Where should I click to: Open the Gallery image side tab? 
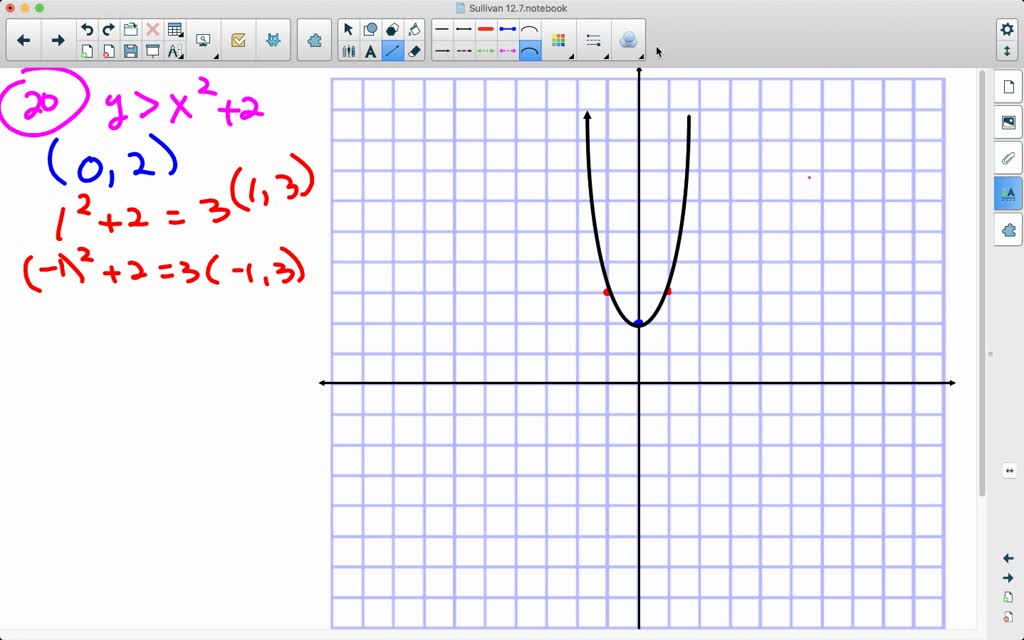(x=1008, y=123)
